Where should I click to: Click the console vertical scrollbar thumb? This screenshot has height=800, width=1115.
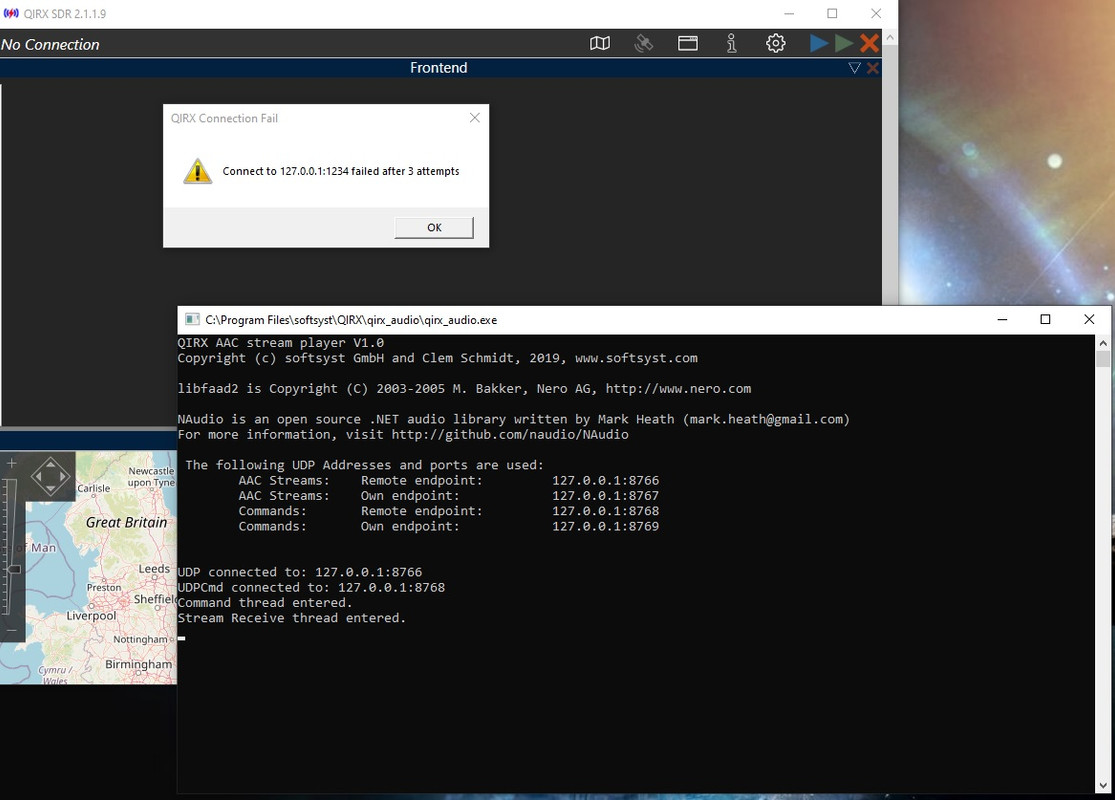[1103, 359]
